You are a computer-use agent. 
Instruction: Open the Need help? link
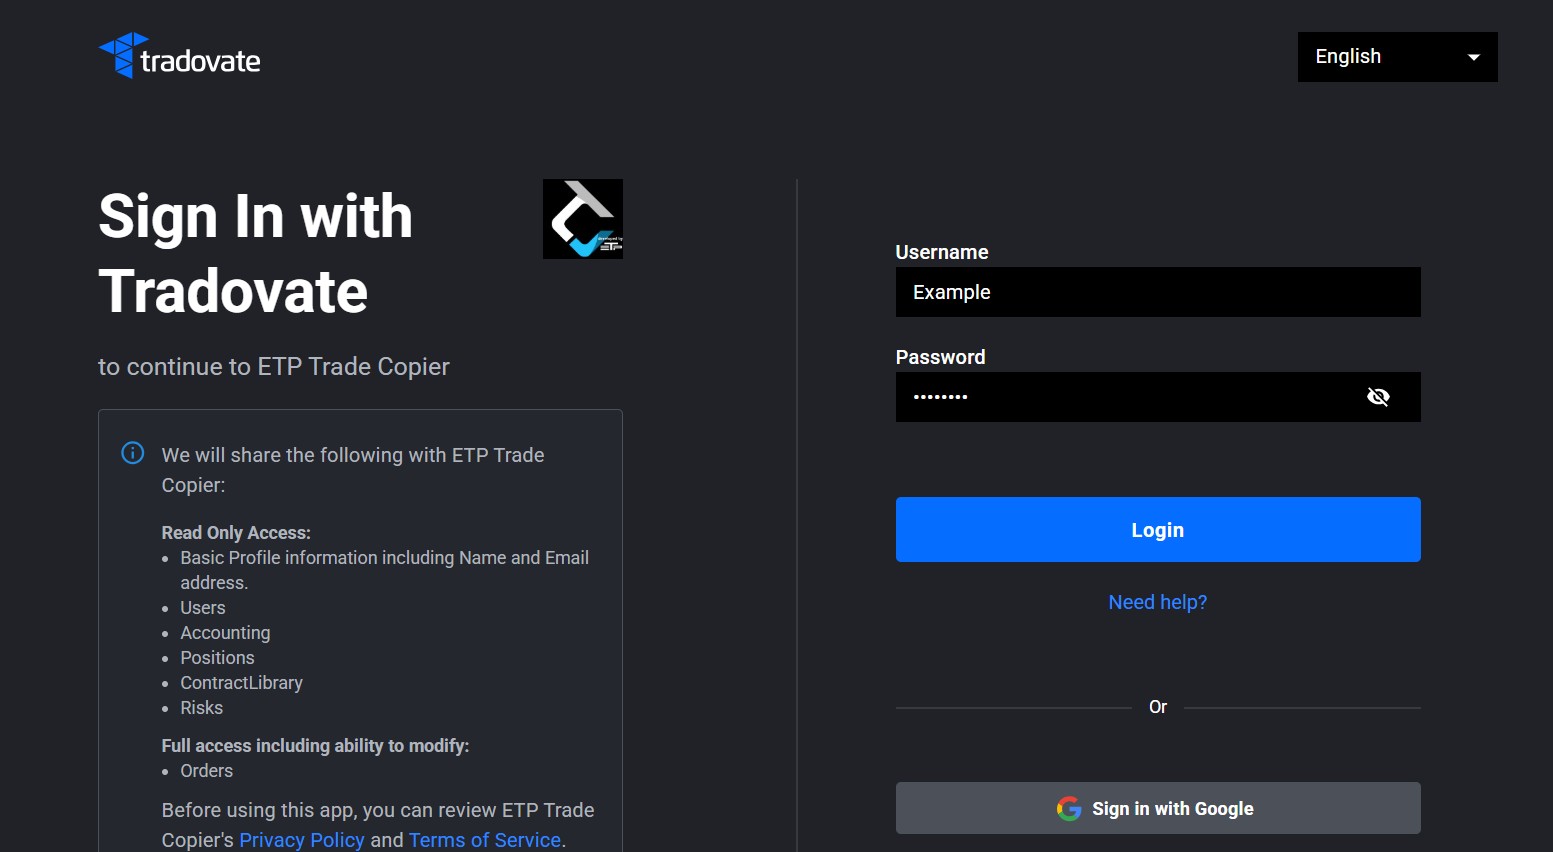coord(1157,602)
